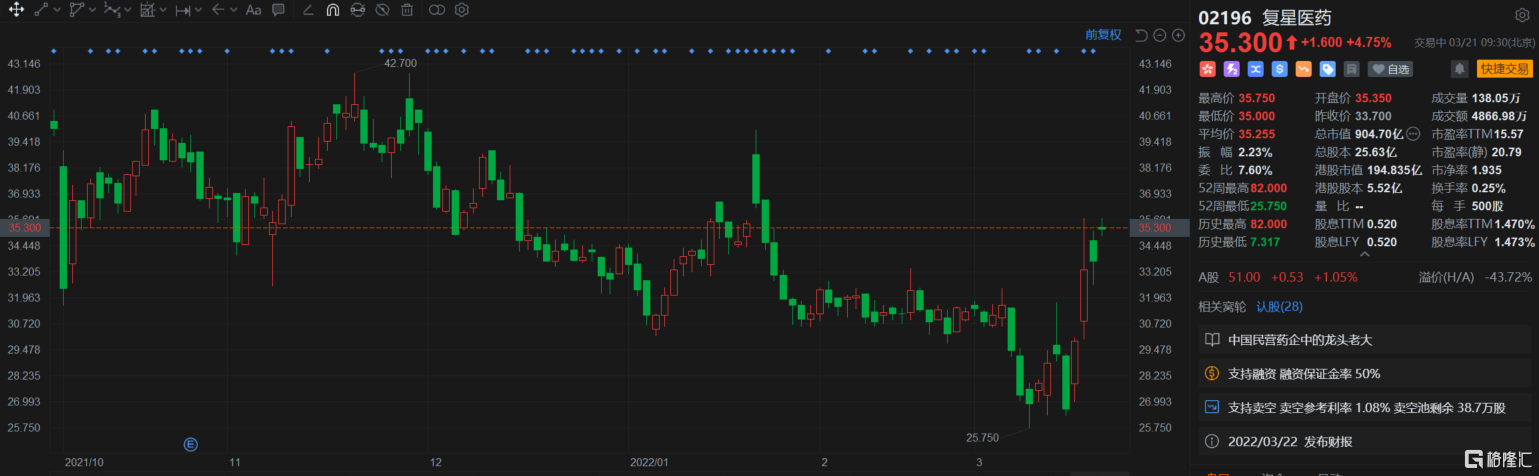Toggle hide all drawings eye icon
The height and width of the screenshot is (476, 1539).
[382, 10]
